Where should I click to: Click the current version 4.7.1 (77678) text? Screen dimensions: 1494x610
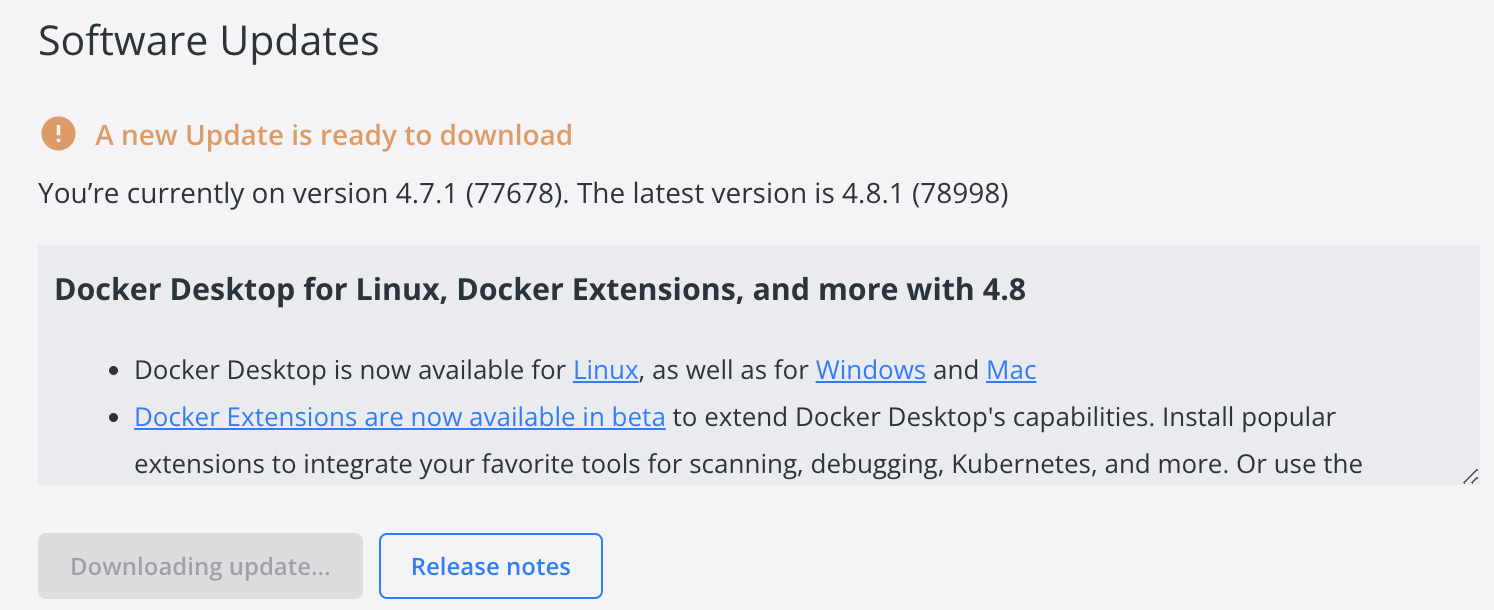[x=470, y=193]
